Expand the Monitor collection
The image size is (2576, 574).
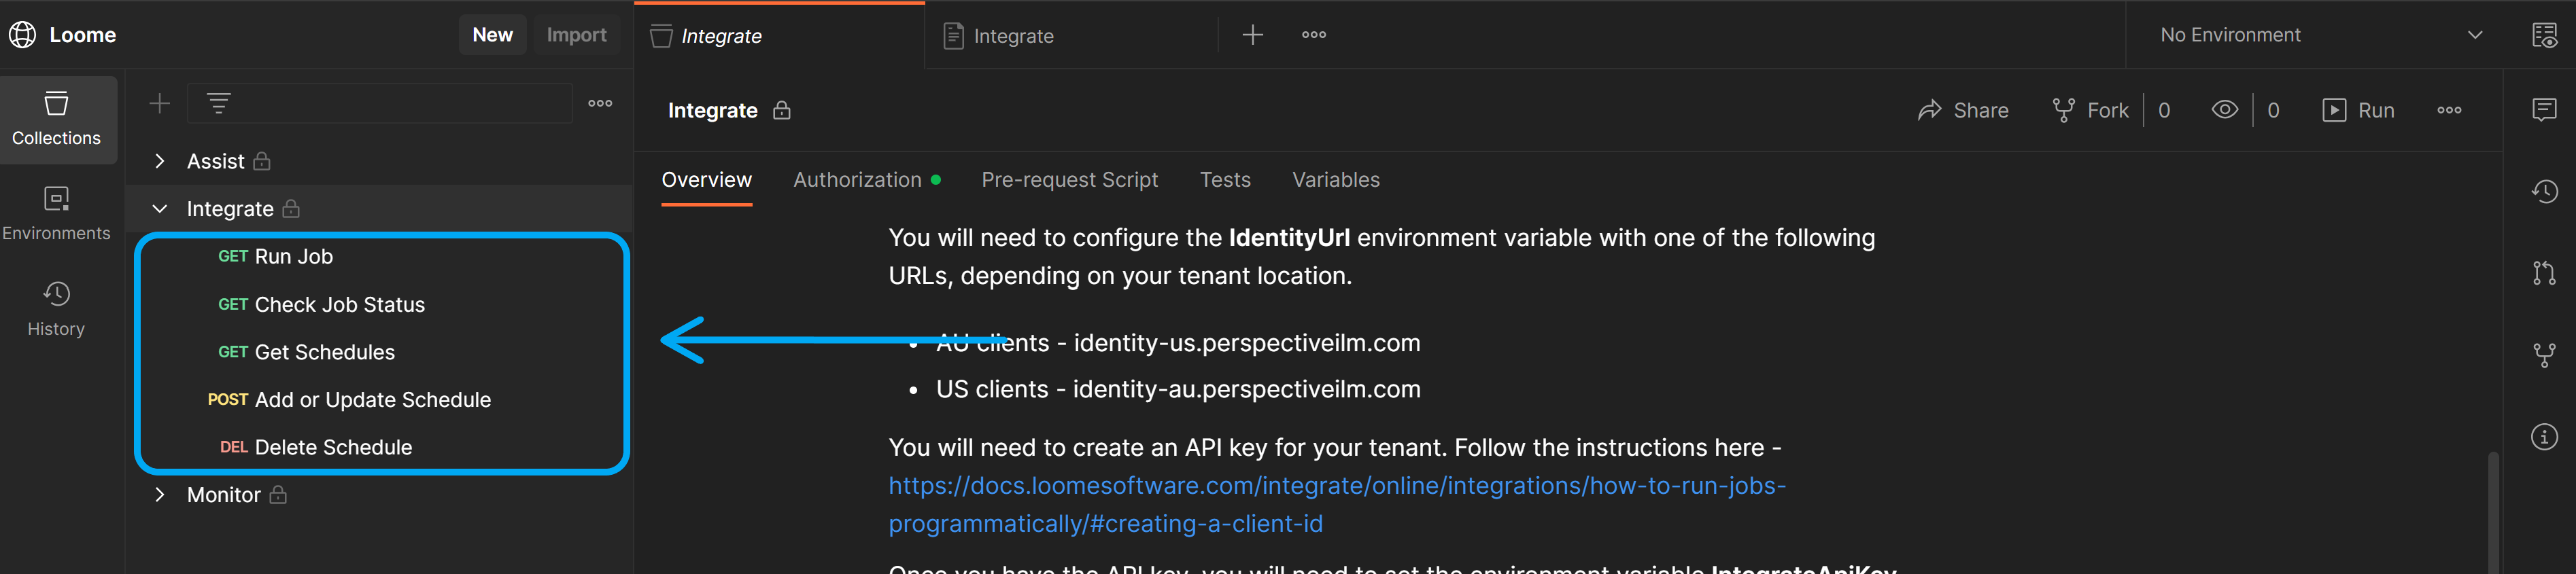pyautogui.click(x=159, y=495)
